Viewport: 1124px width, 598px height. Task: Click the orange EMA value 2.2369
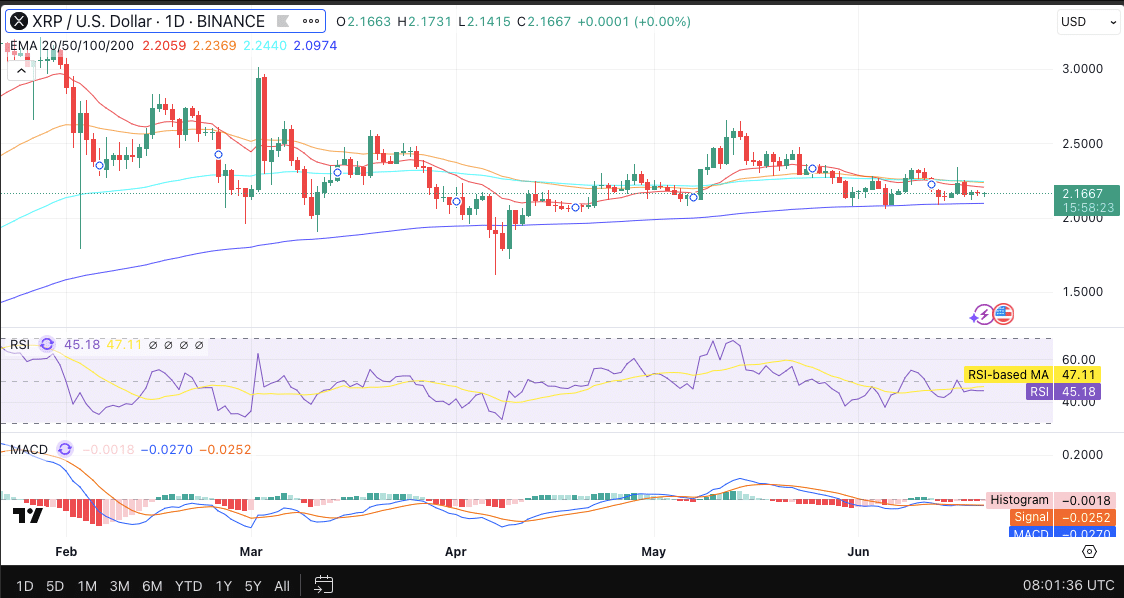point(214,45)
